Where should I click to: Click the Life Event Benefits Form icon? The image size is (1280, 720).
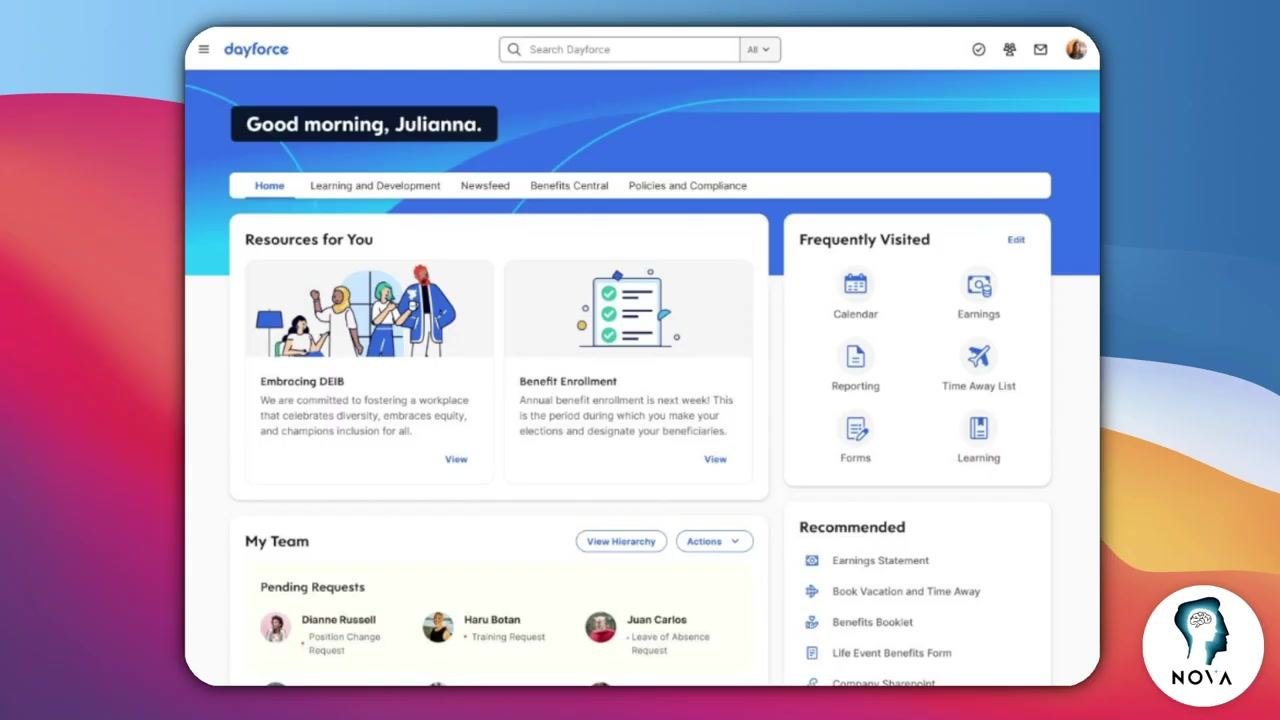812,653
